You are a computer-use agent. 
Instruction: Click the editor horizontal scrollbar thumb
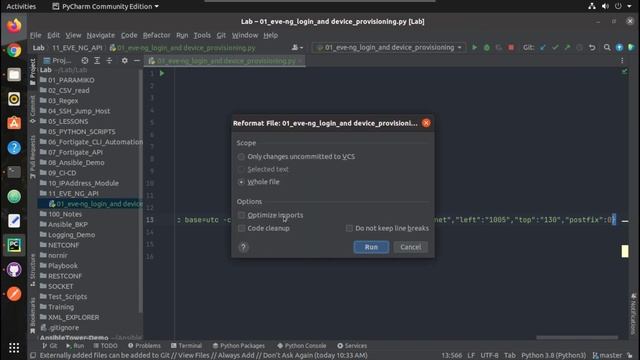pos(577,338)
